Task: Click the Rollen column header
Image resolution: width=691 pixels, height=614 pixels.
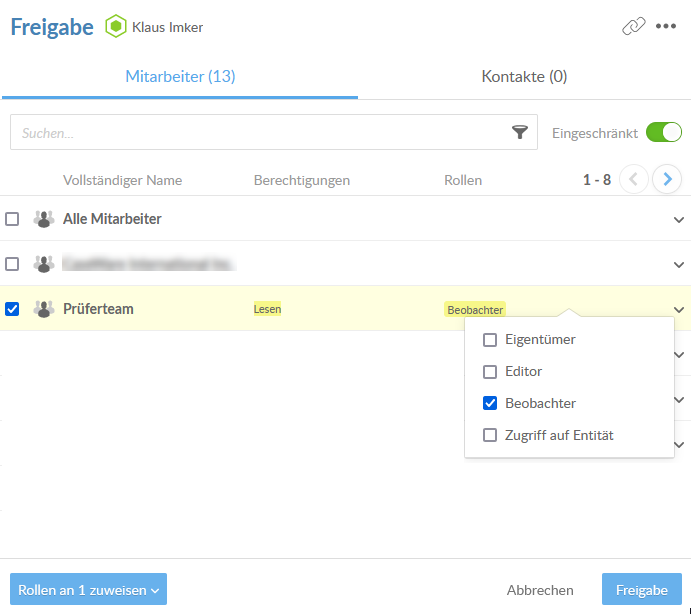Action: (x=463, y=180)
